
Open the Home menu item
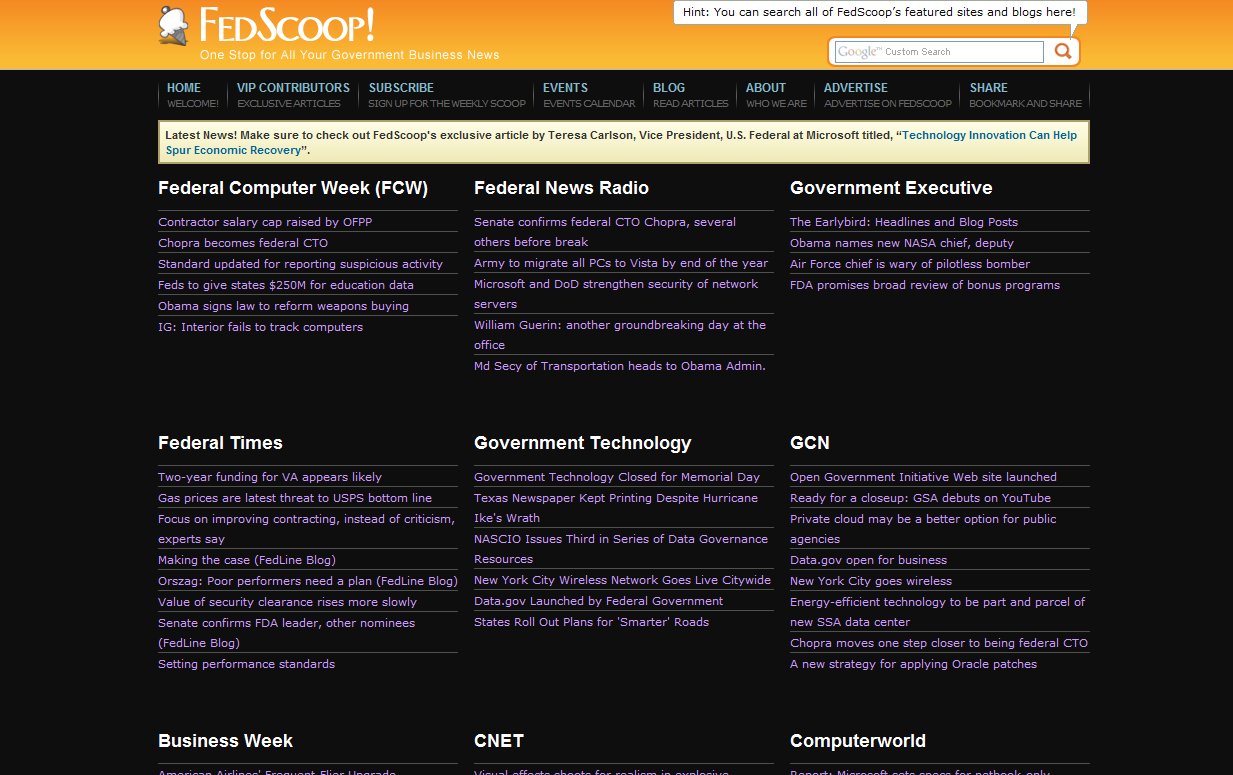pos(184,88)
